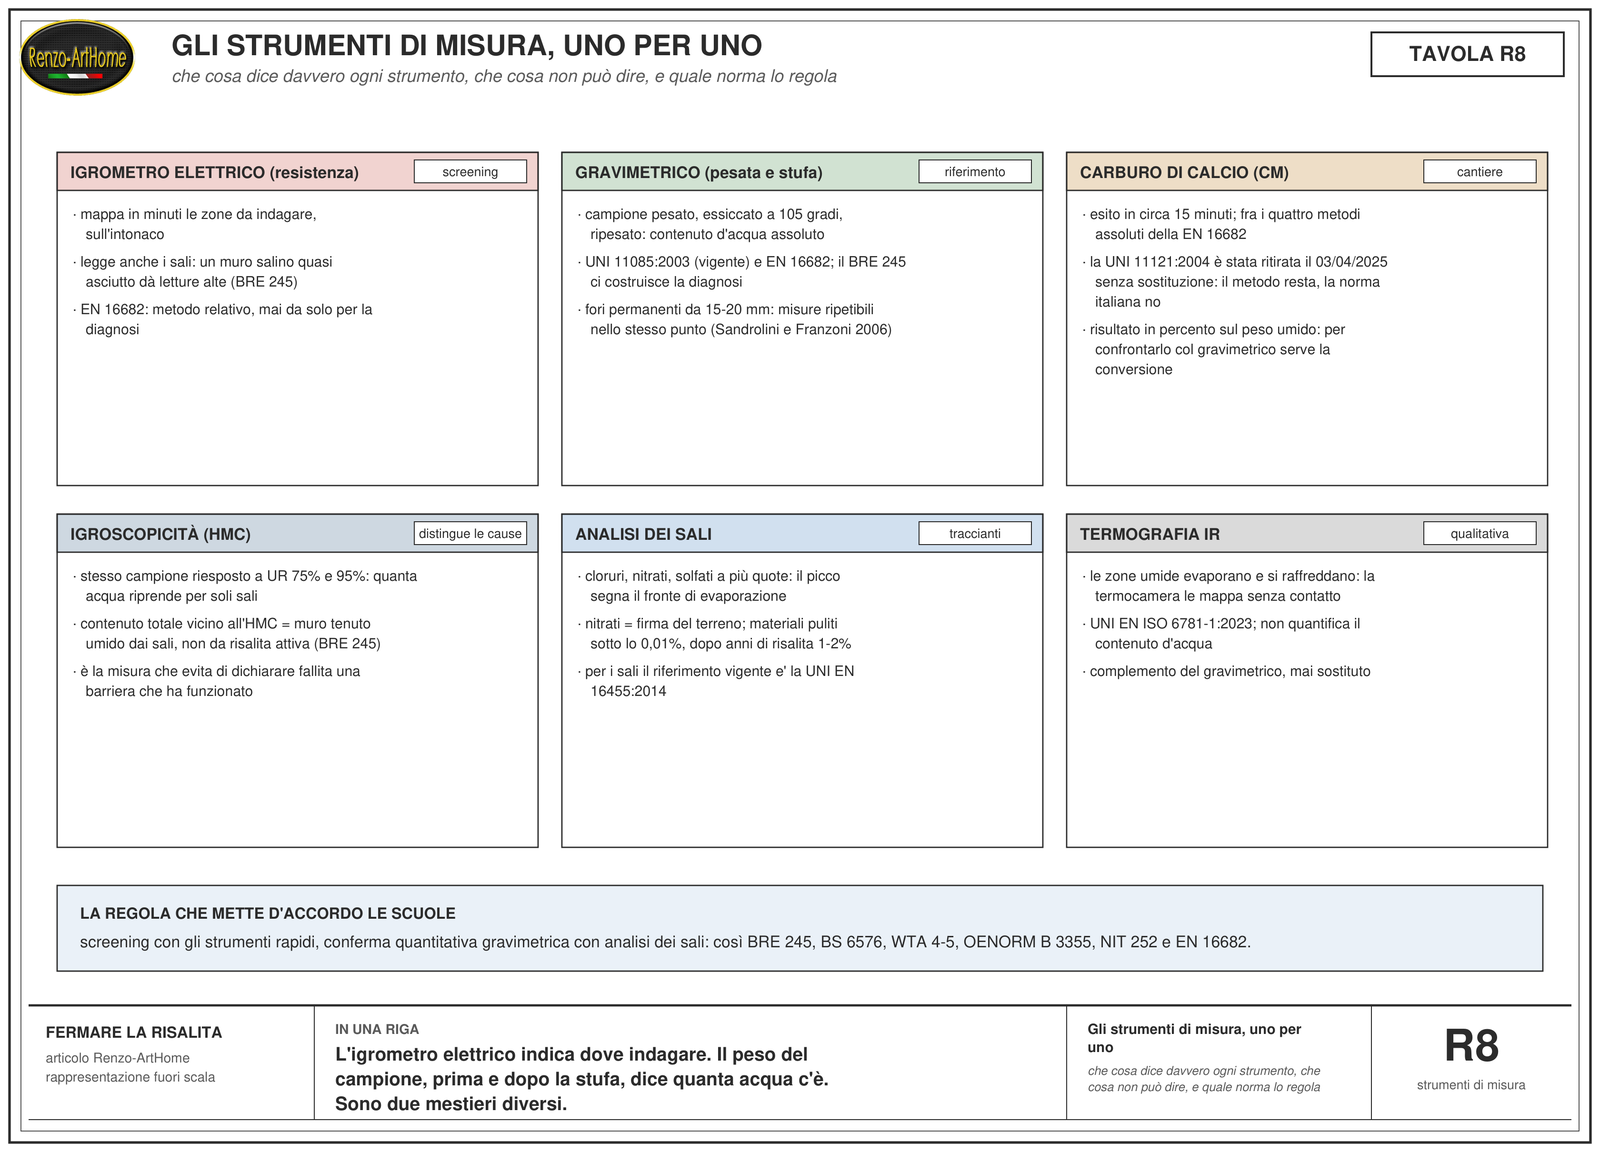Image resolution: width=1600 pixels, height=1152 pixels.
Task: Click the 'screening' tag
Action: (470, 172)
